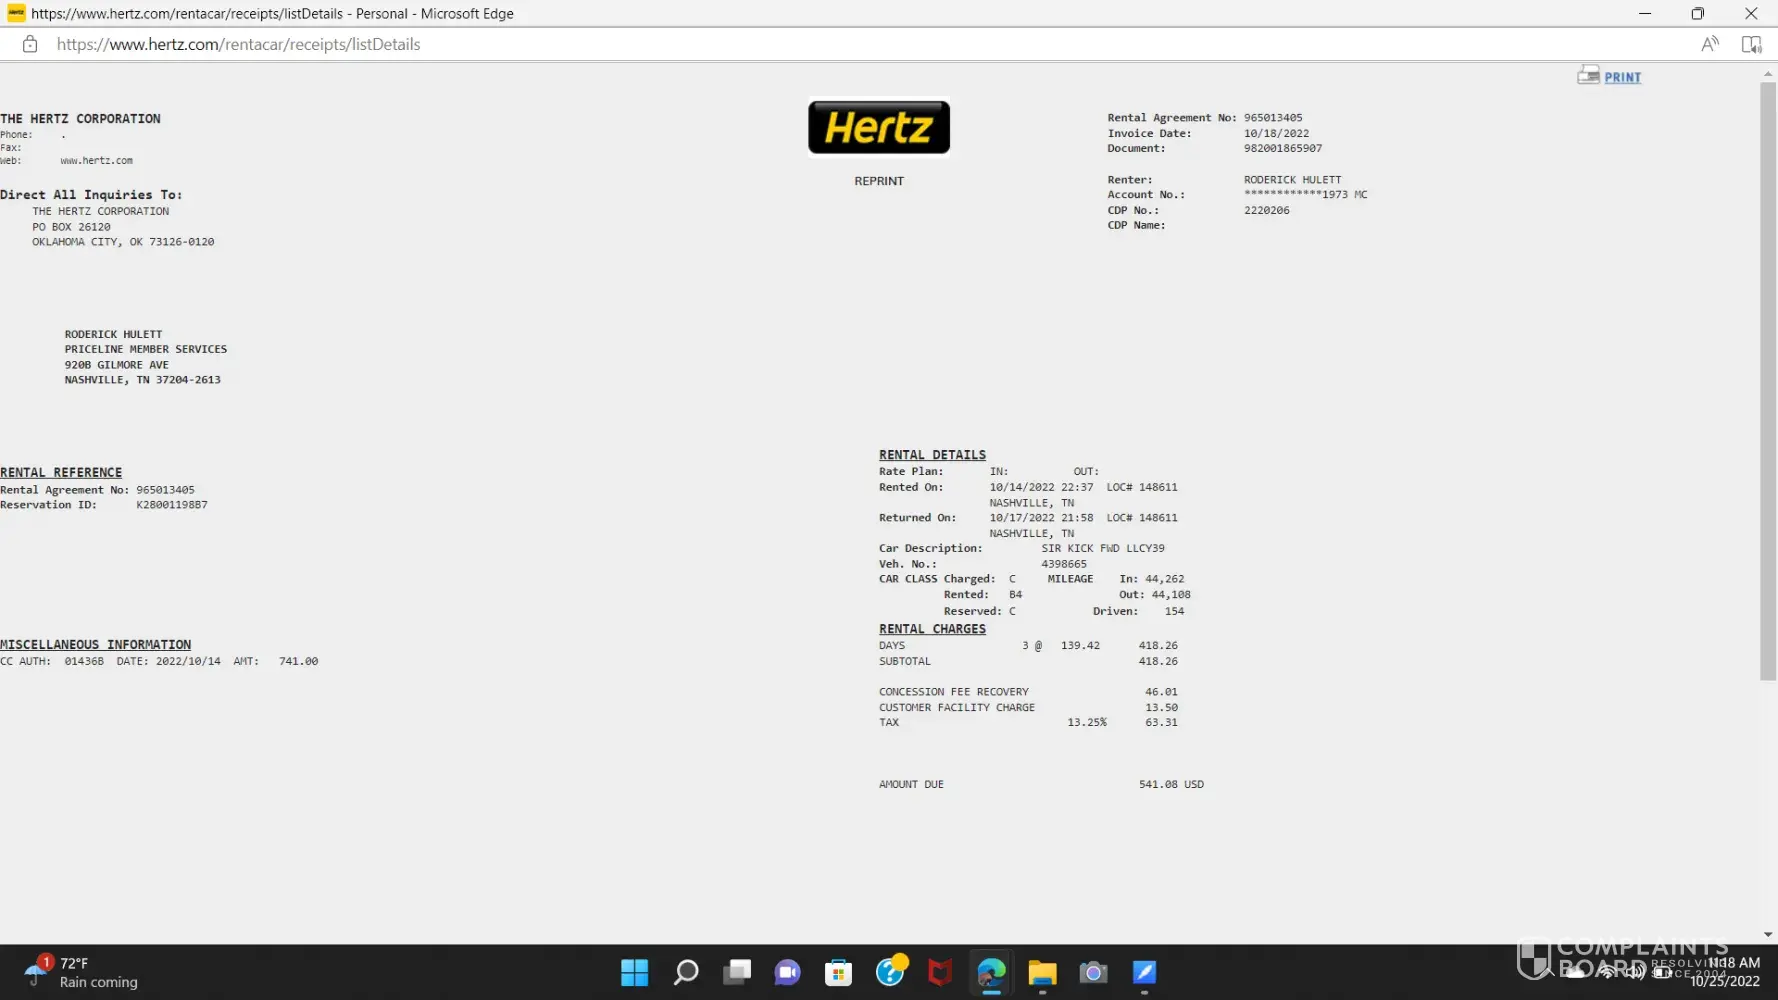Select the authorization AMT 741.00

[298, 662]
